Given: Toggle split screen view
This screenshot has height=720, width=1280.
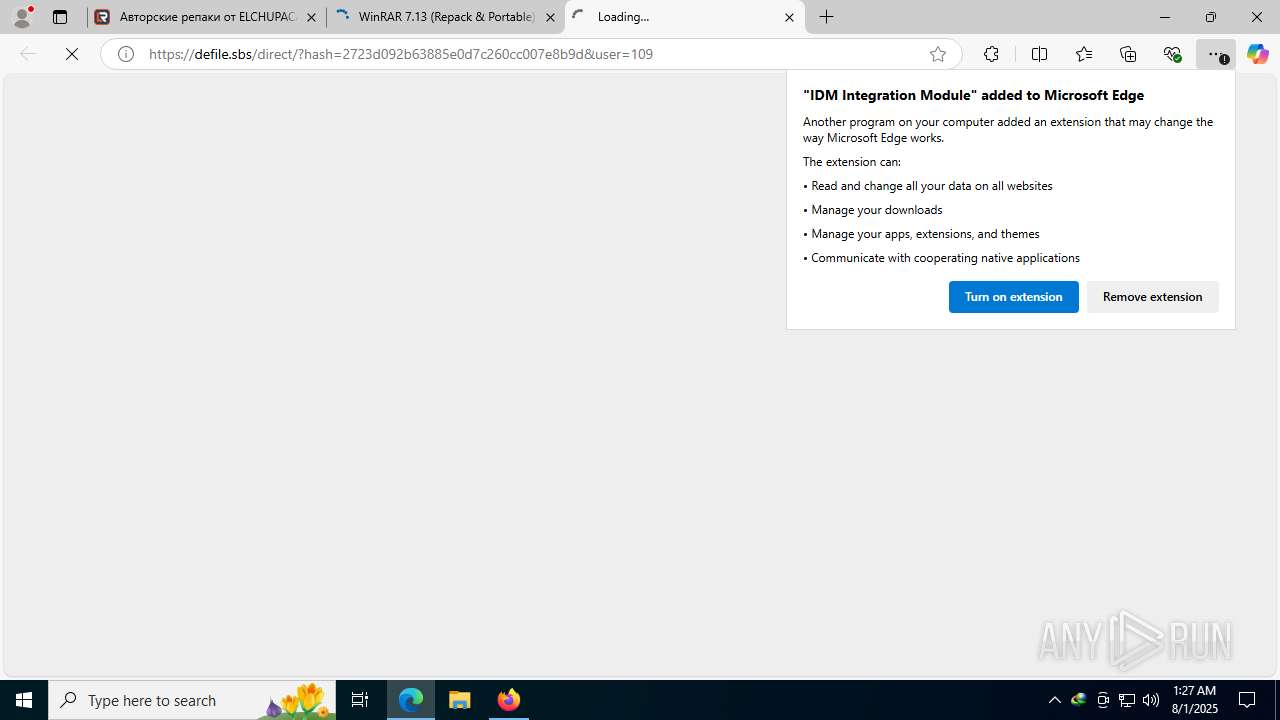Looking at the screenshot, I should click(1039, 54).
